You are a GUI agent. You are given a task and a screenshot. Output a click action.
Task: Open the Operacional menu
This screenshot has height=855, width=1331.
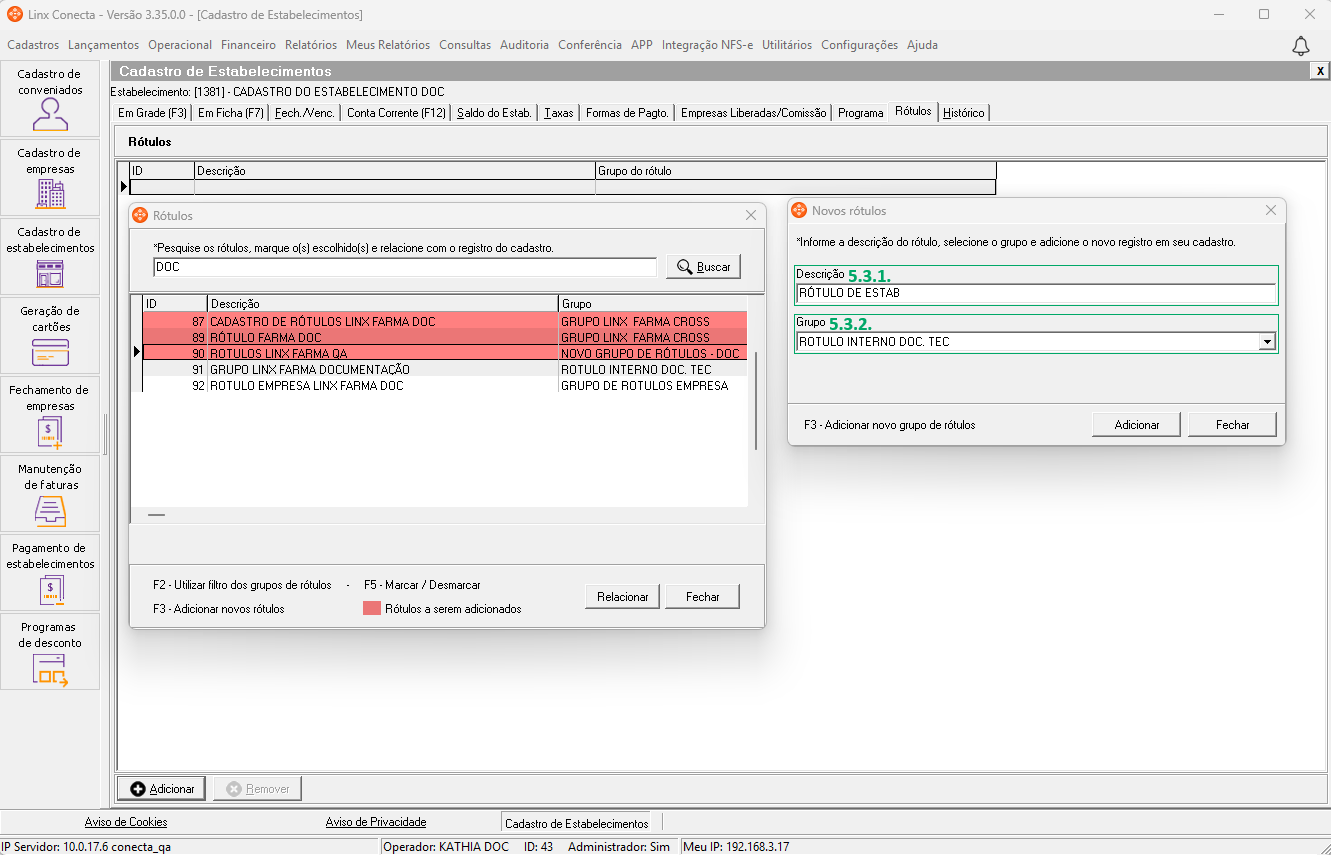(x=180, y=45)
